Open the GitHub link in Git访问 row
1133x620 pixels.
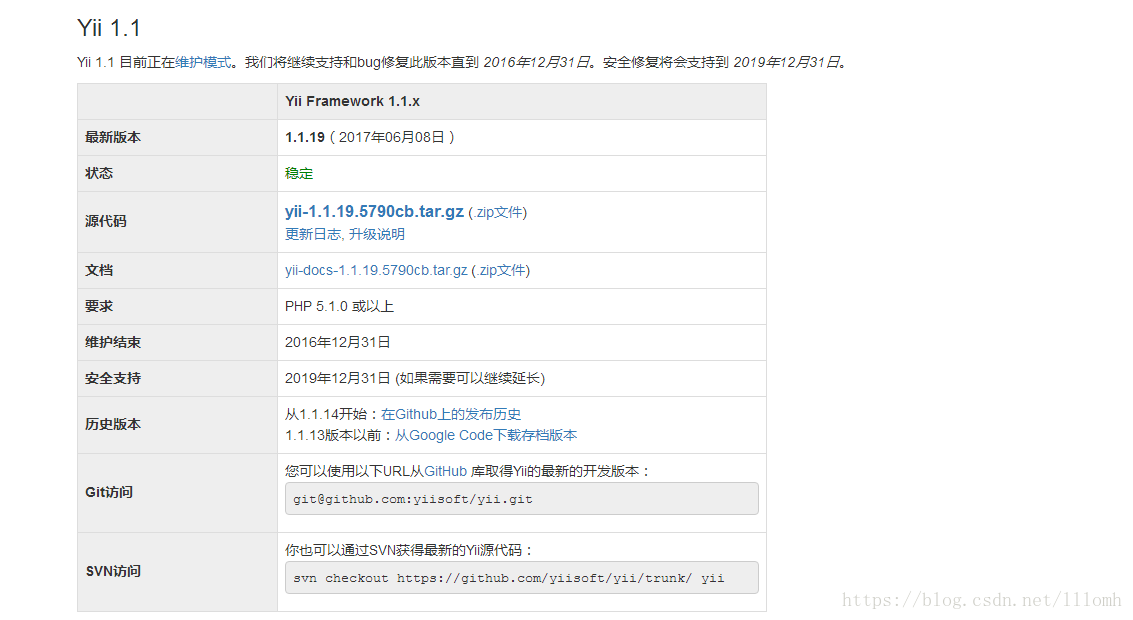(x=445, y=471)
